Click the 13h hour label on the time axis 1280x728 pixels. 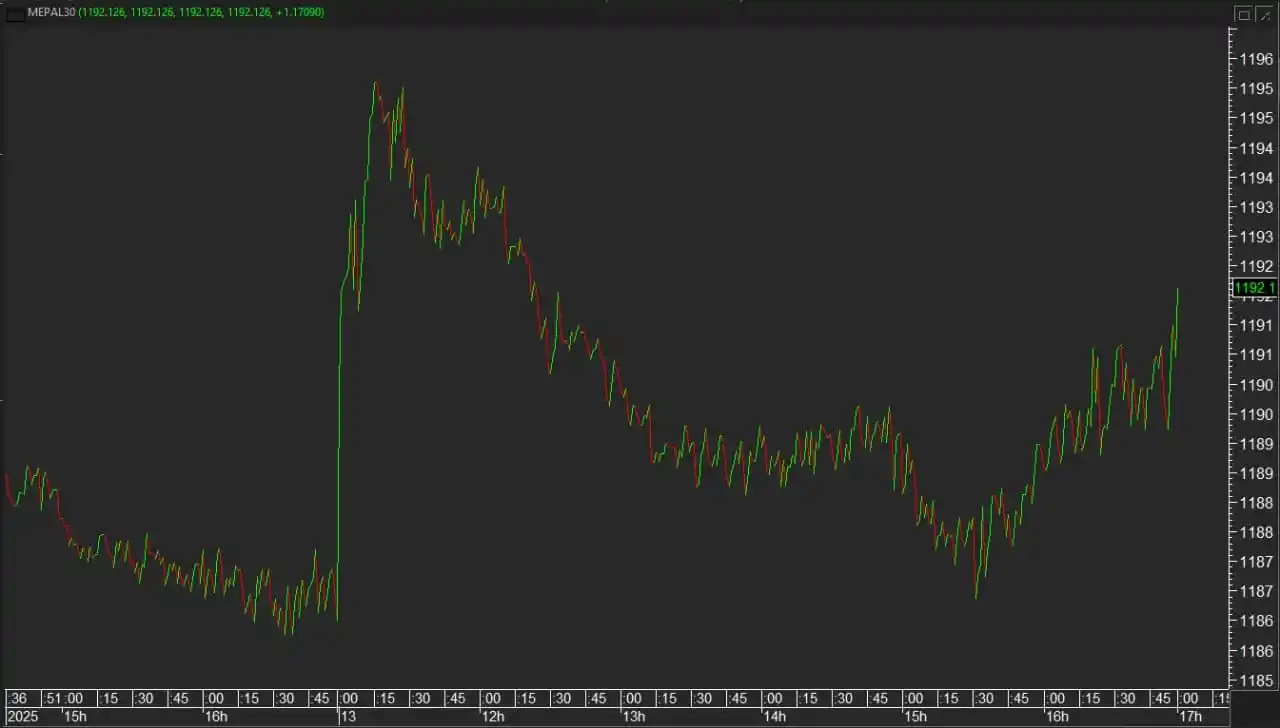coord(634,717)
